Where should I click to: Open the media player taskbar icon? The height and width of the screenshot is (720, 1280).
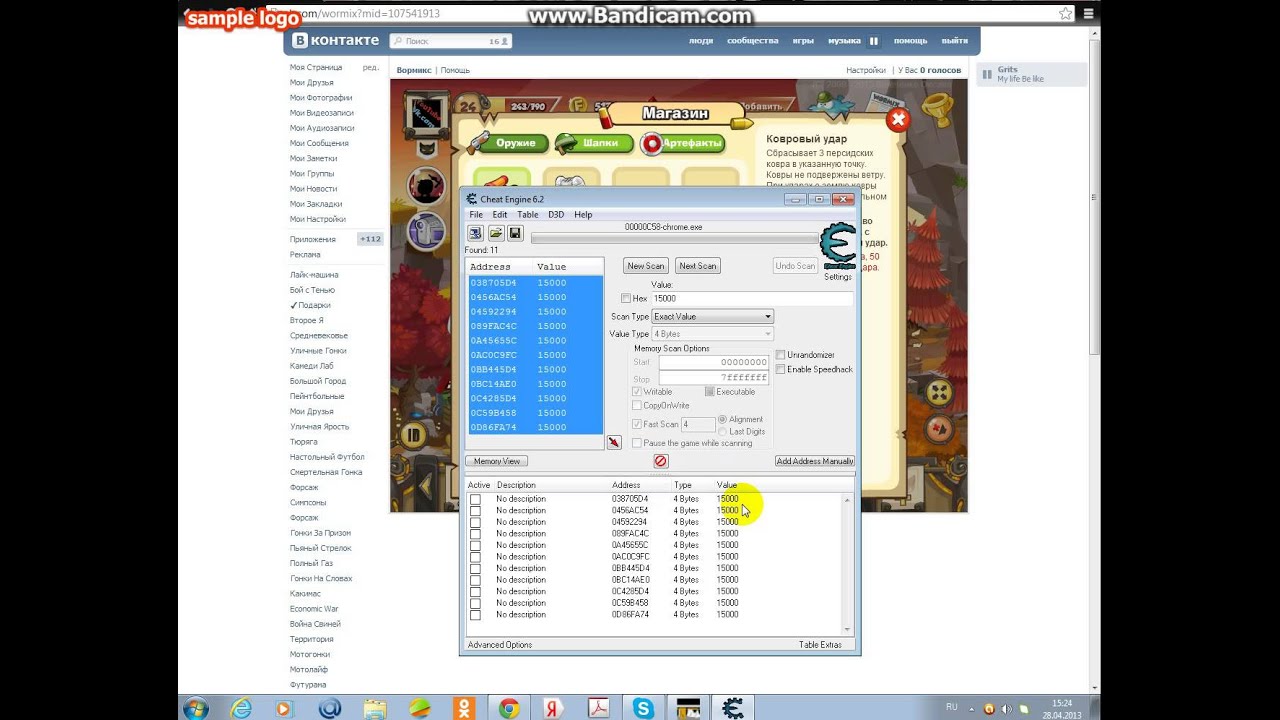(x=284, y=708)
